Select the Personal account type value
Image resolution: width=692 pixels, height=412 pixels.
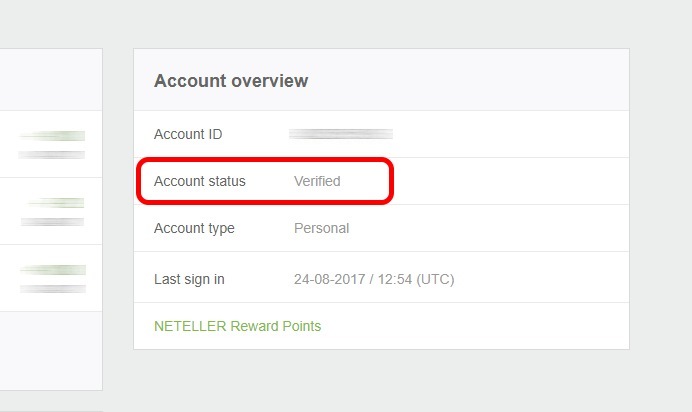coord(321,228)
